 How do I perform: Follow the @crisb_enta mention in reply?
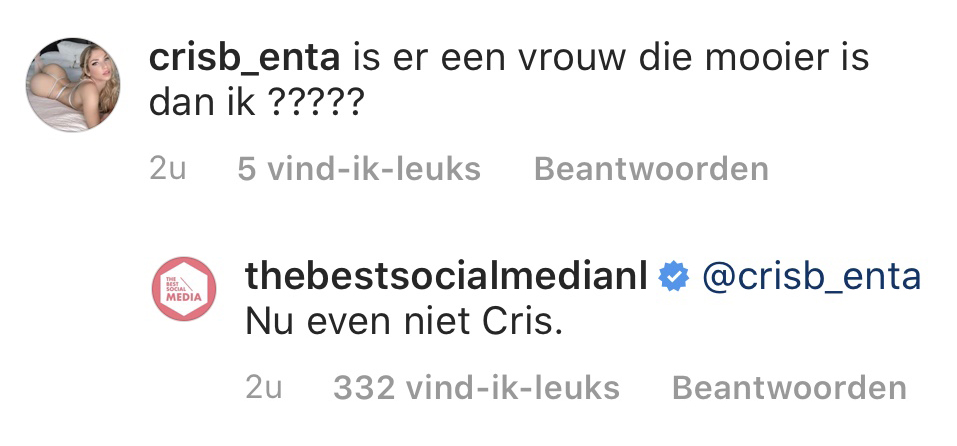812,277
